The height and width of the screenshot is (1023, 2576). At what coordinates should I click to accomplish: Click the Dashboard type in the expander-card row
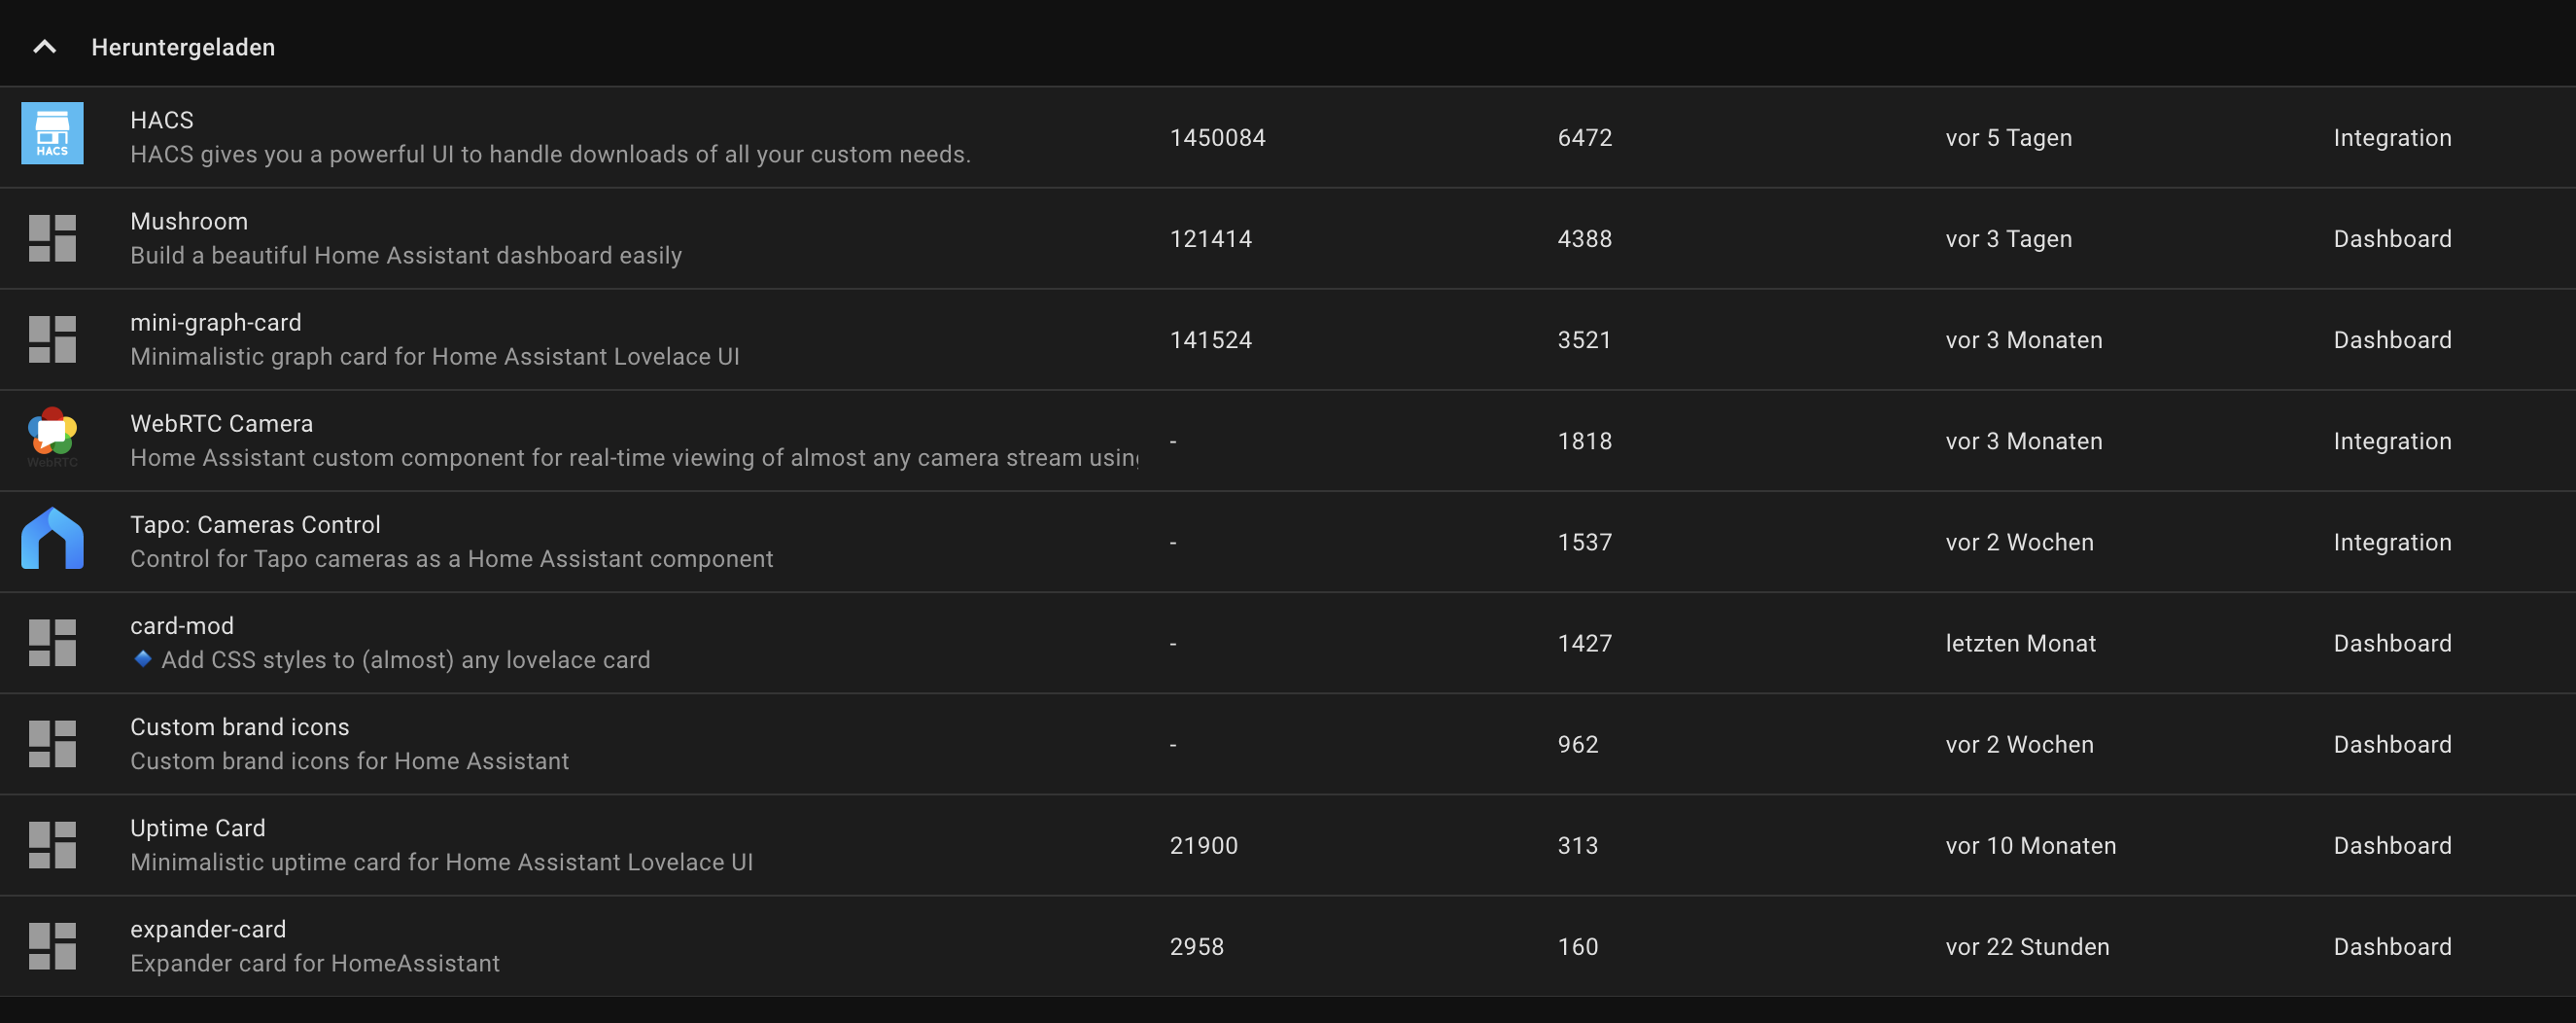tap(2393, 946)
